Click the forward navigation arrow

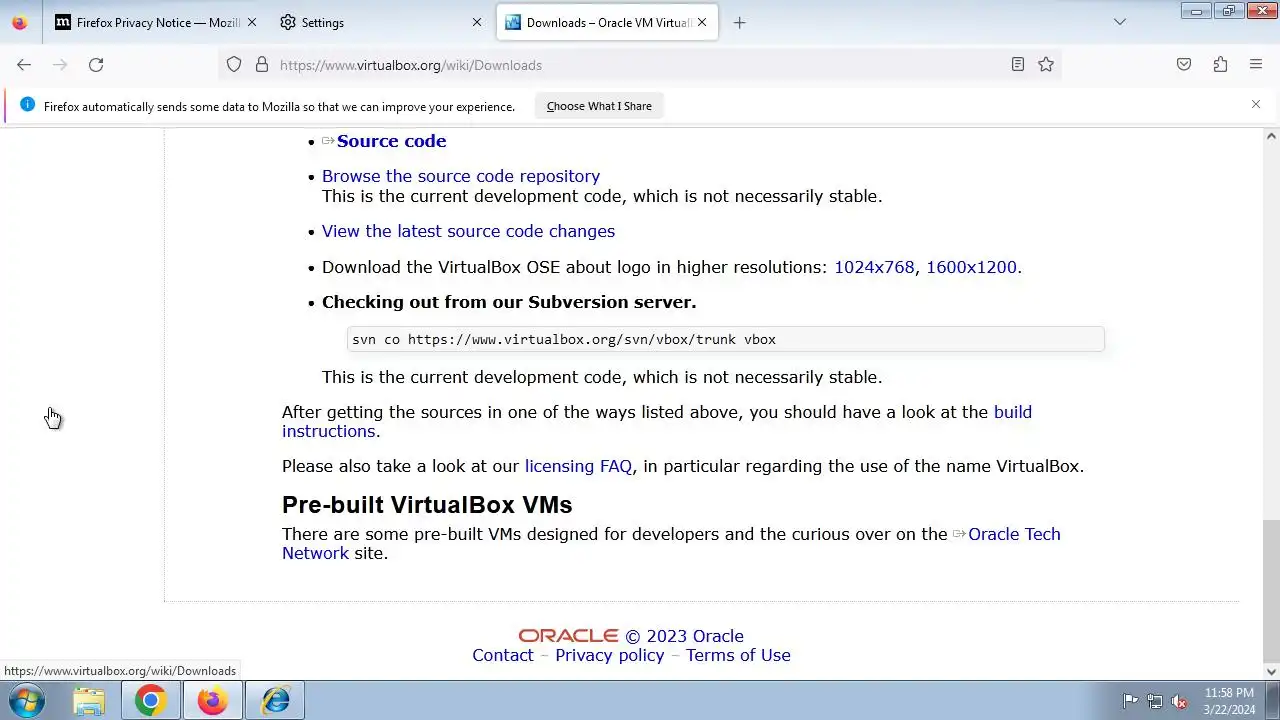click(60, 65)
